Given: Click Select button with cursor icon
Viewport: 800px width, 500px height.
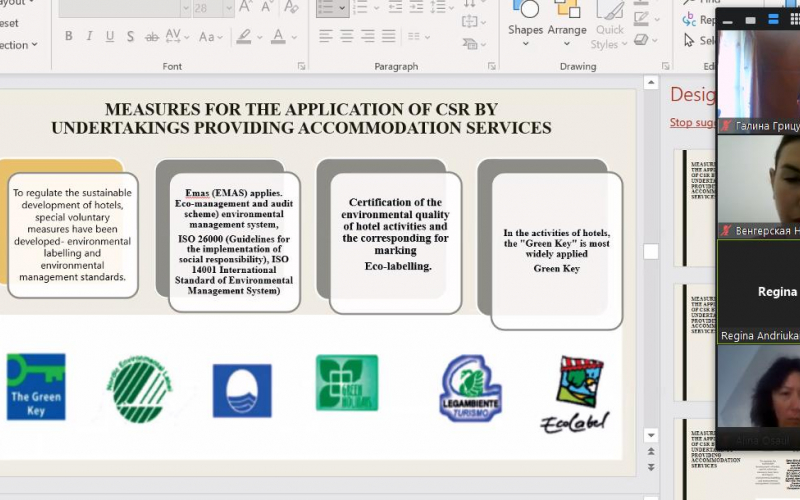Looking at the screenshot, I should [x=699, y=40].
